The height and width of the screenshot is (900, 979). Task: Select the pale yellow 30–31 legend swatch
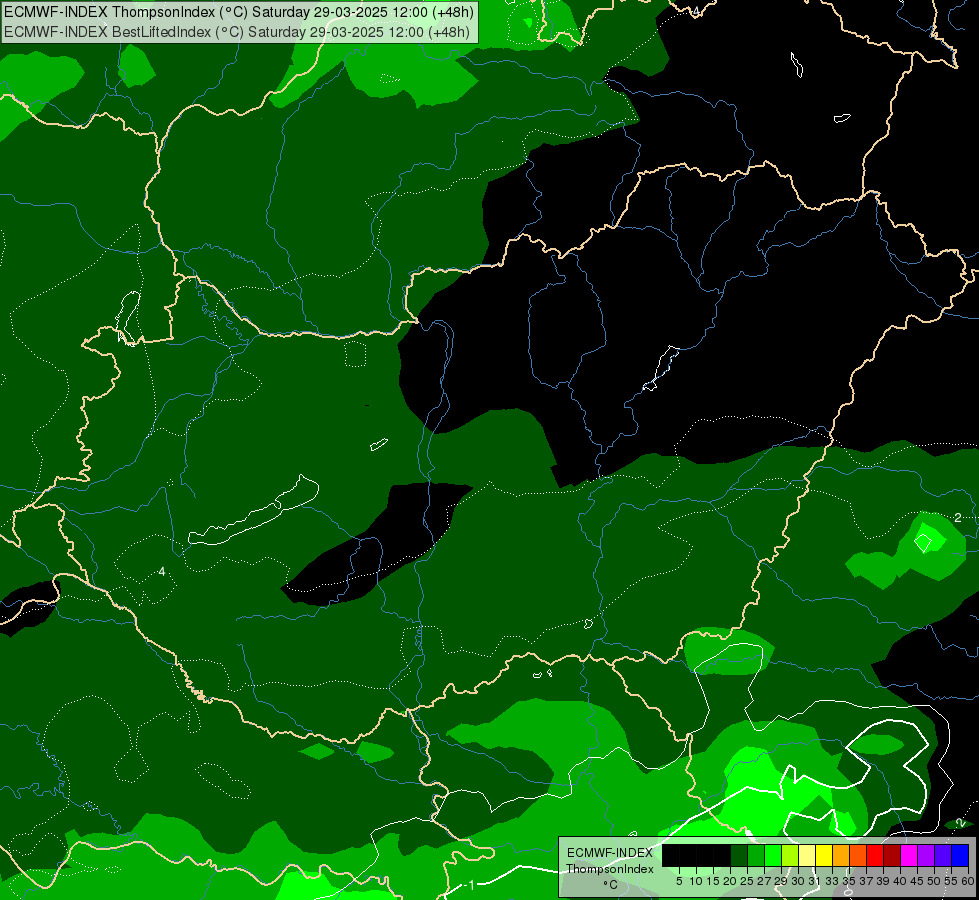coord(807,855)
